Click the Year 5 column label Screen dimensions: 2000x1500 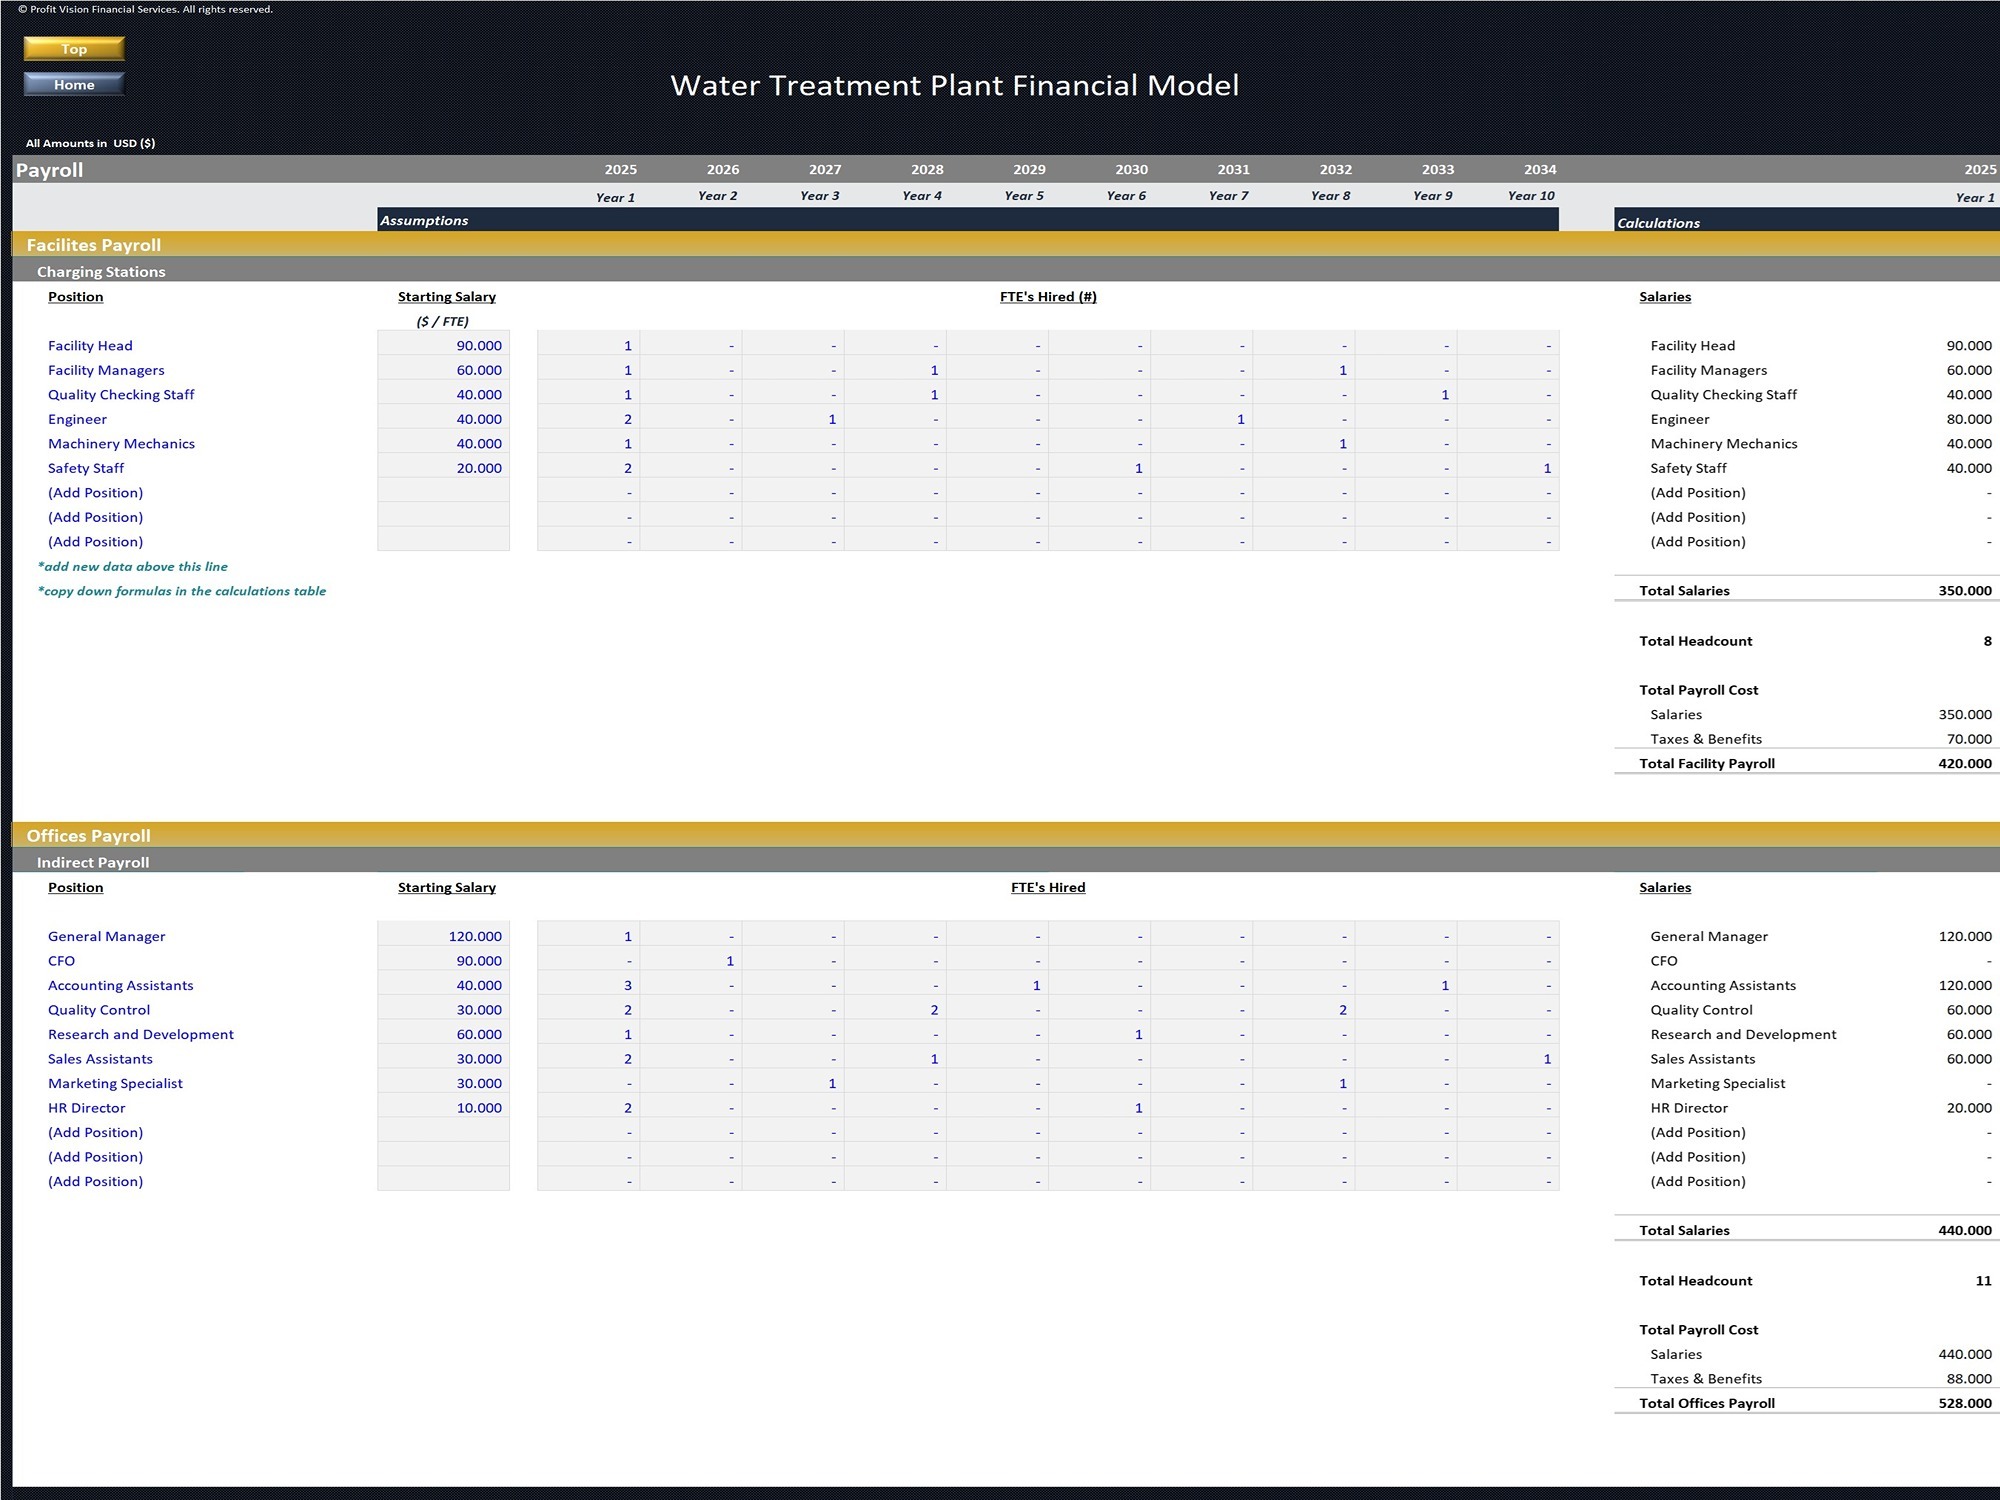(1024, 196)
